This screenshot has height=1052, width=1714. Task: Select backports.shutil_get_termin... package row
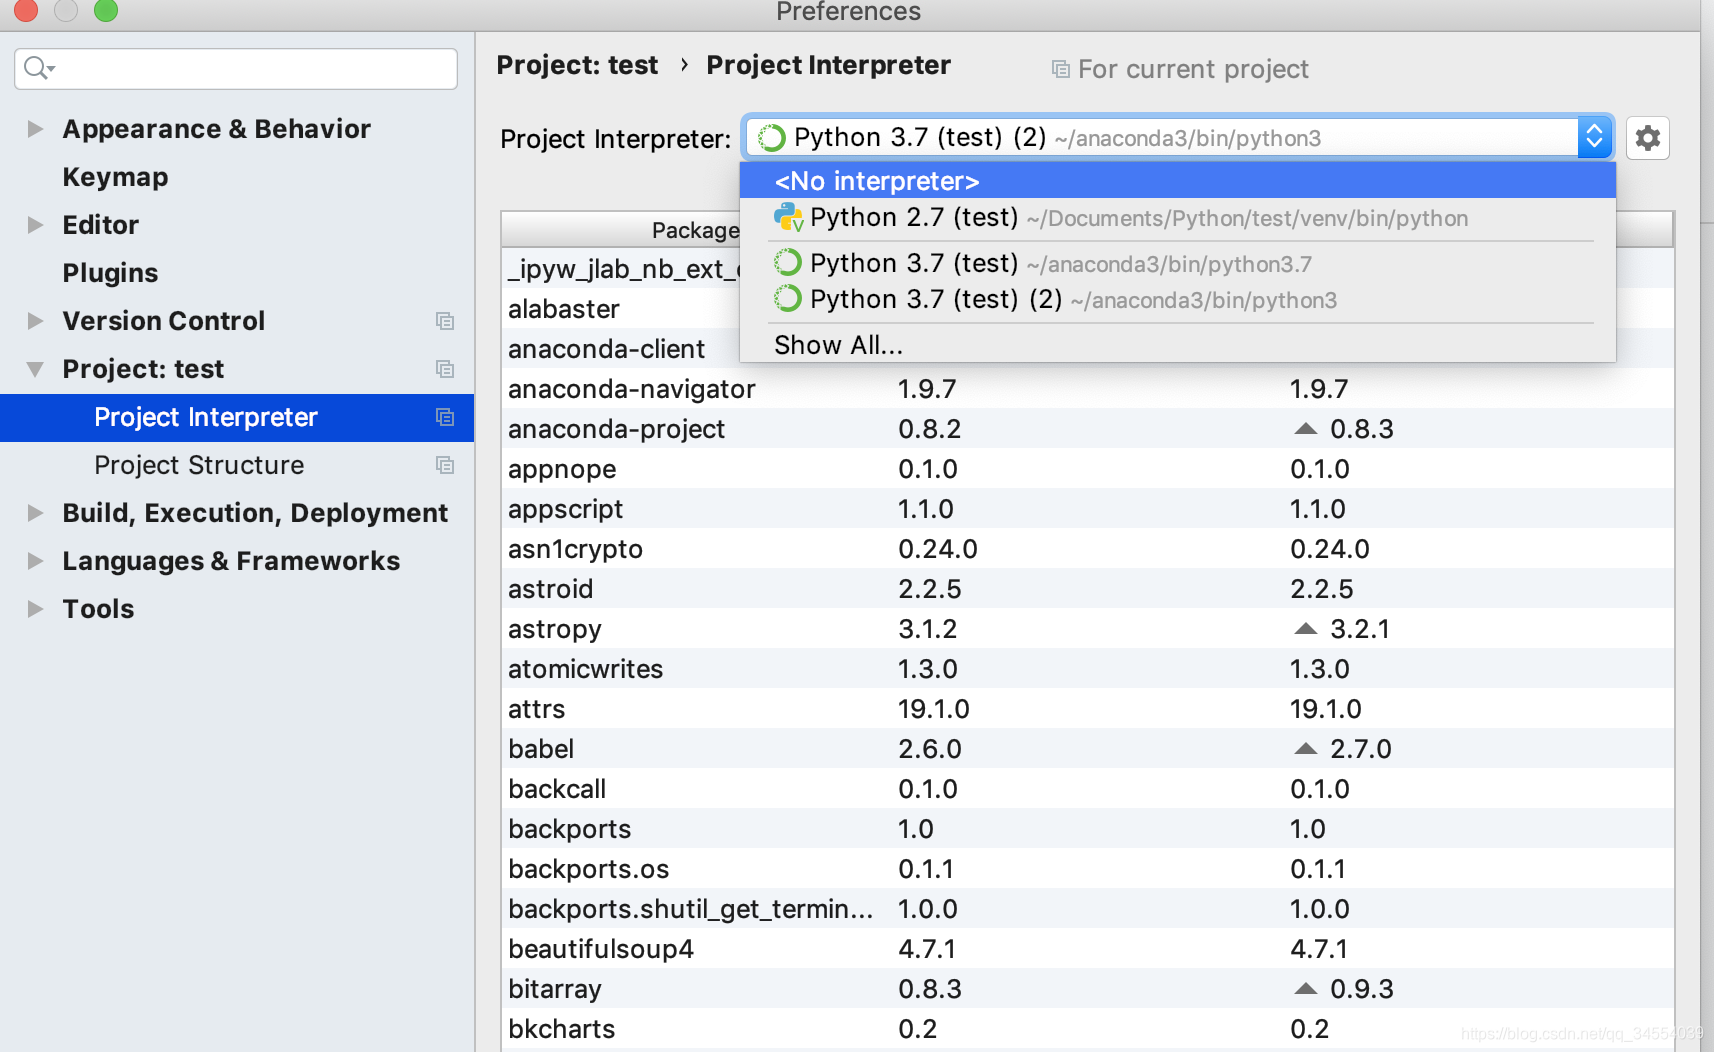tap(1087, 909)
